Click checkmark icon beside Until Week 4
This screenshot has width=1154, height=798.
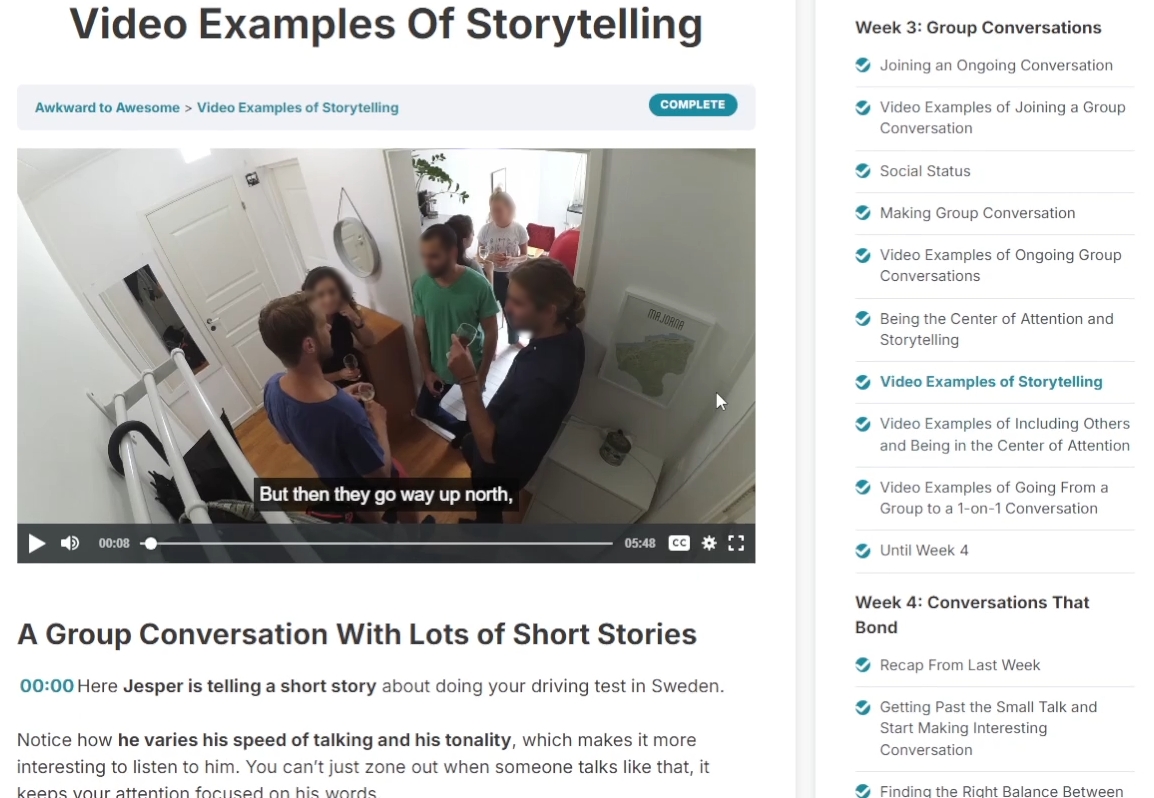863,551
